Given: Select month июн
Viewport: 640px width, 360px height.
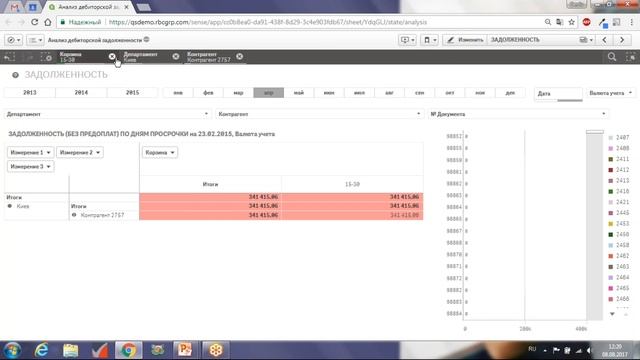Looking at the screenshot, I should [x=329, y=93].
